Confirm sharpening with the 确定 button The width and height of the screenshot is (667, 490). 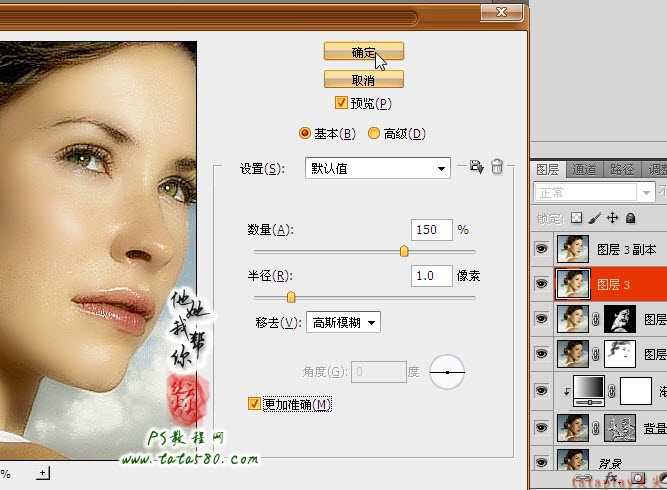[x=364, y=52]
